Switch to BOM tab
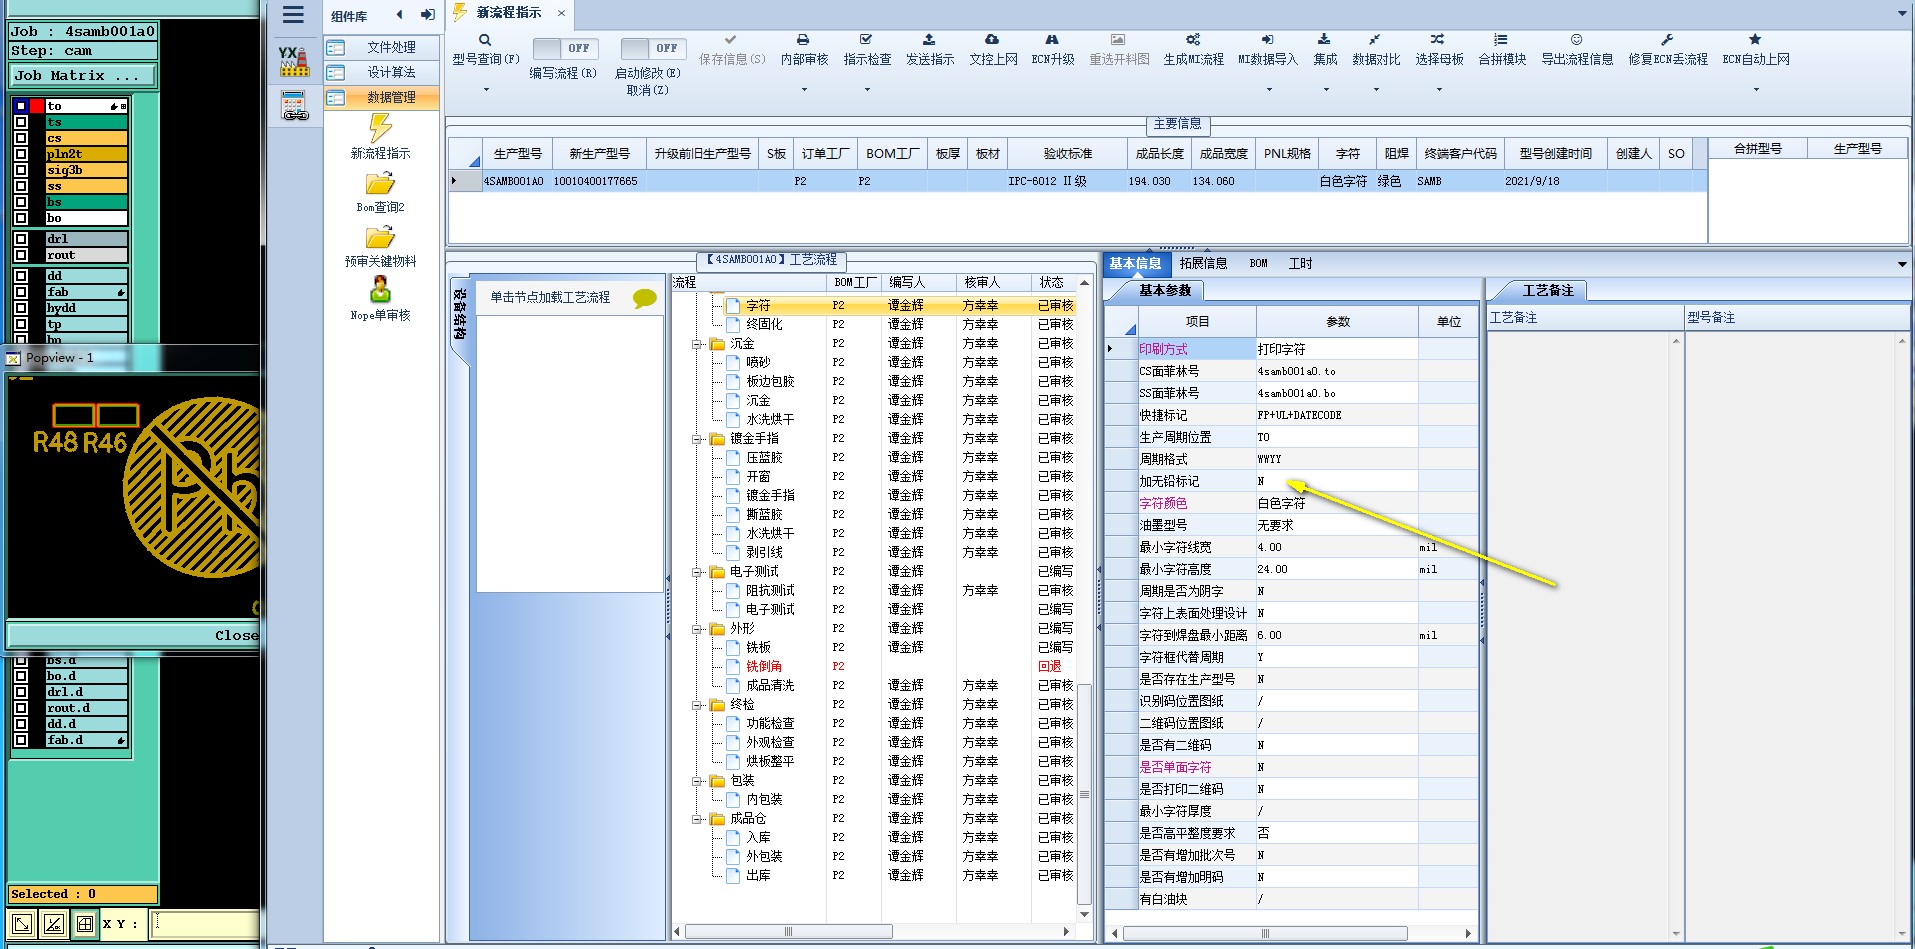The width and height of the screenshot is (1915, 949). tap(1258, 263)
